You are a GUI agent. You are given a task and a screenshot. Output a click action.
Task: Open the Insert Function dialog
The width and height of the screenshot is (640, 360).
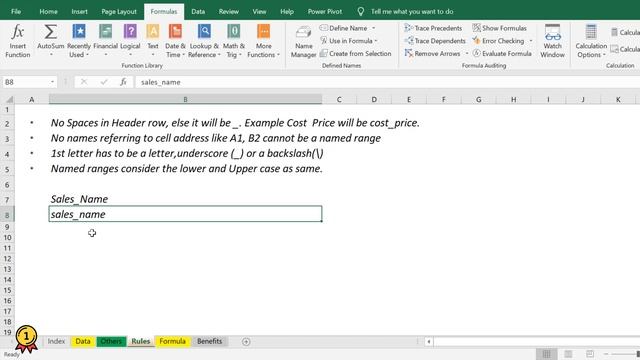18,41
